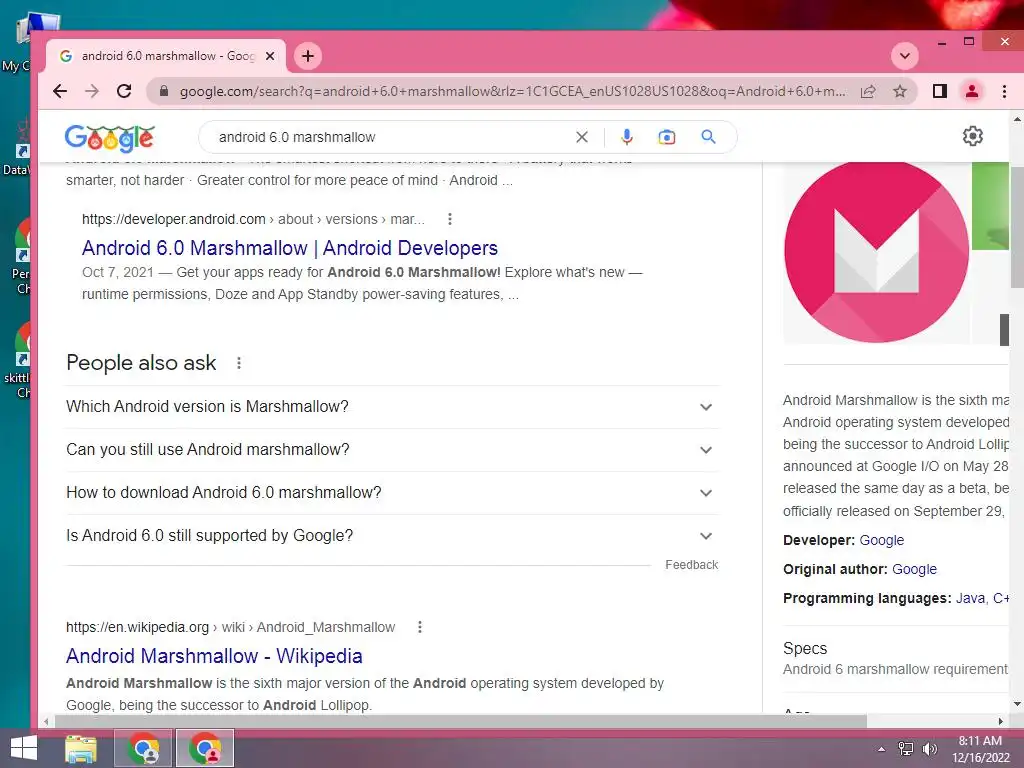Follow the Original author: Google link
The image size is (1024, 768).
(x=914, y=569)
